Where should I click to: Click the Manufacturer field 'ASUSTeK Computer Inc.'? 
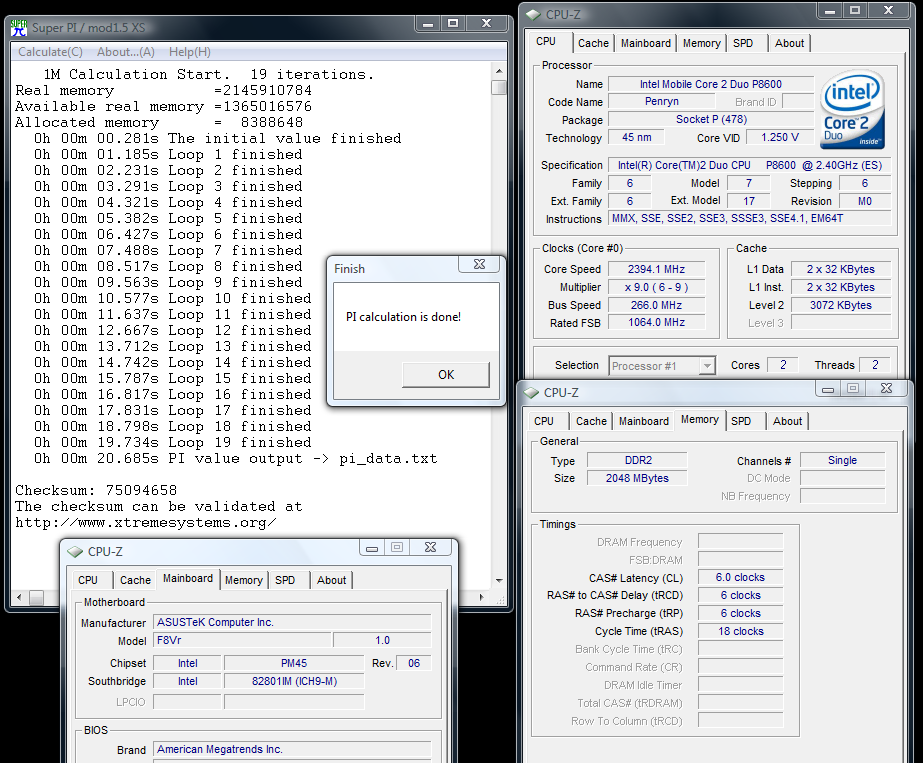tap(293, 622)
